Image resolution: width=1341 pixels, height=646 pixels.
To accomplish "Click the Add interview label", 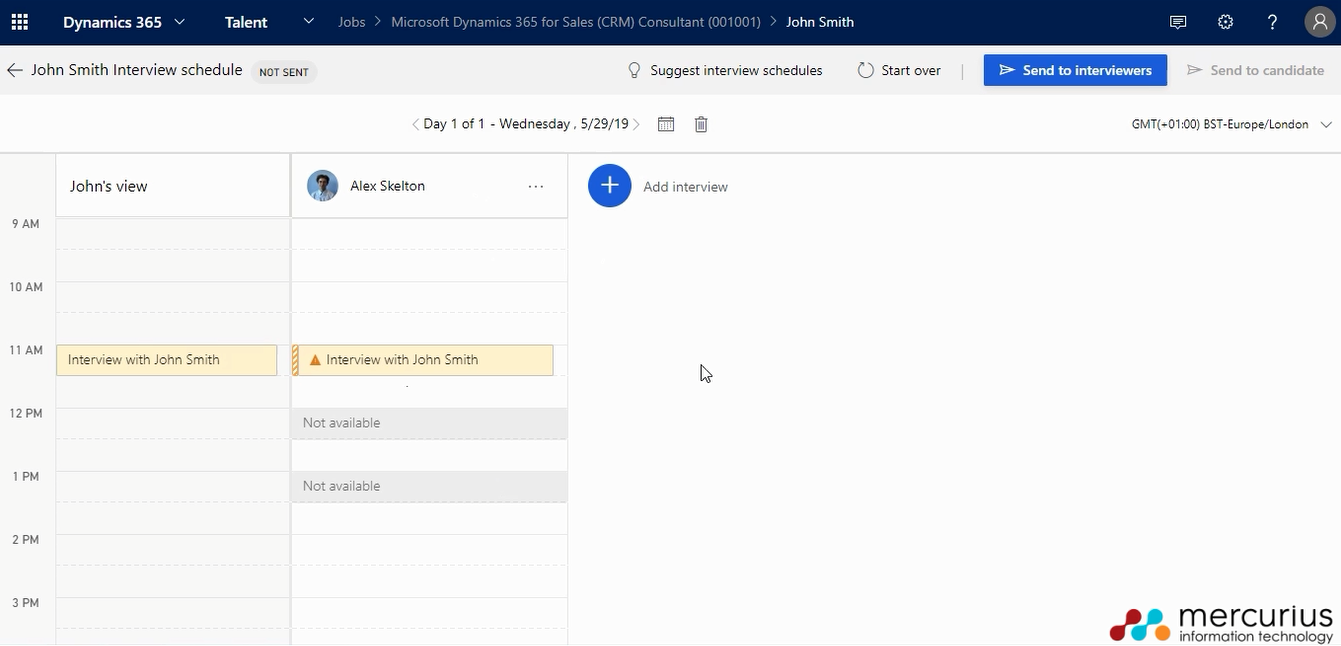I will [685, 187].
